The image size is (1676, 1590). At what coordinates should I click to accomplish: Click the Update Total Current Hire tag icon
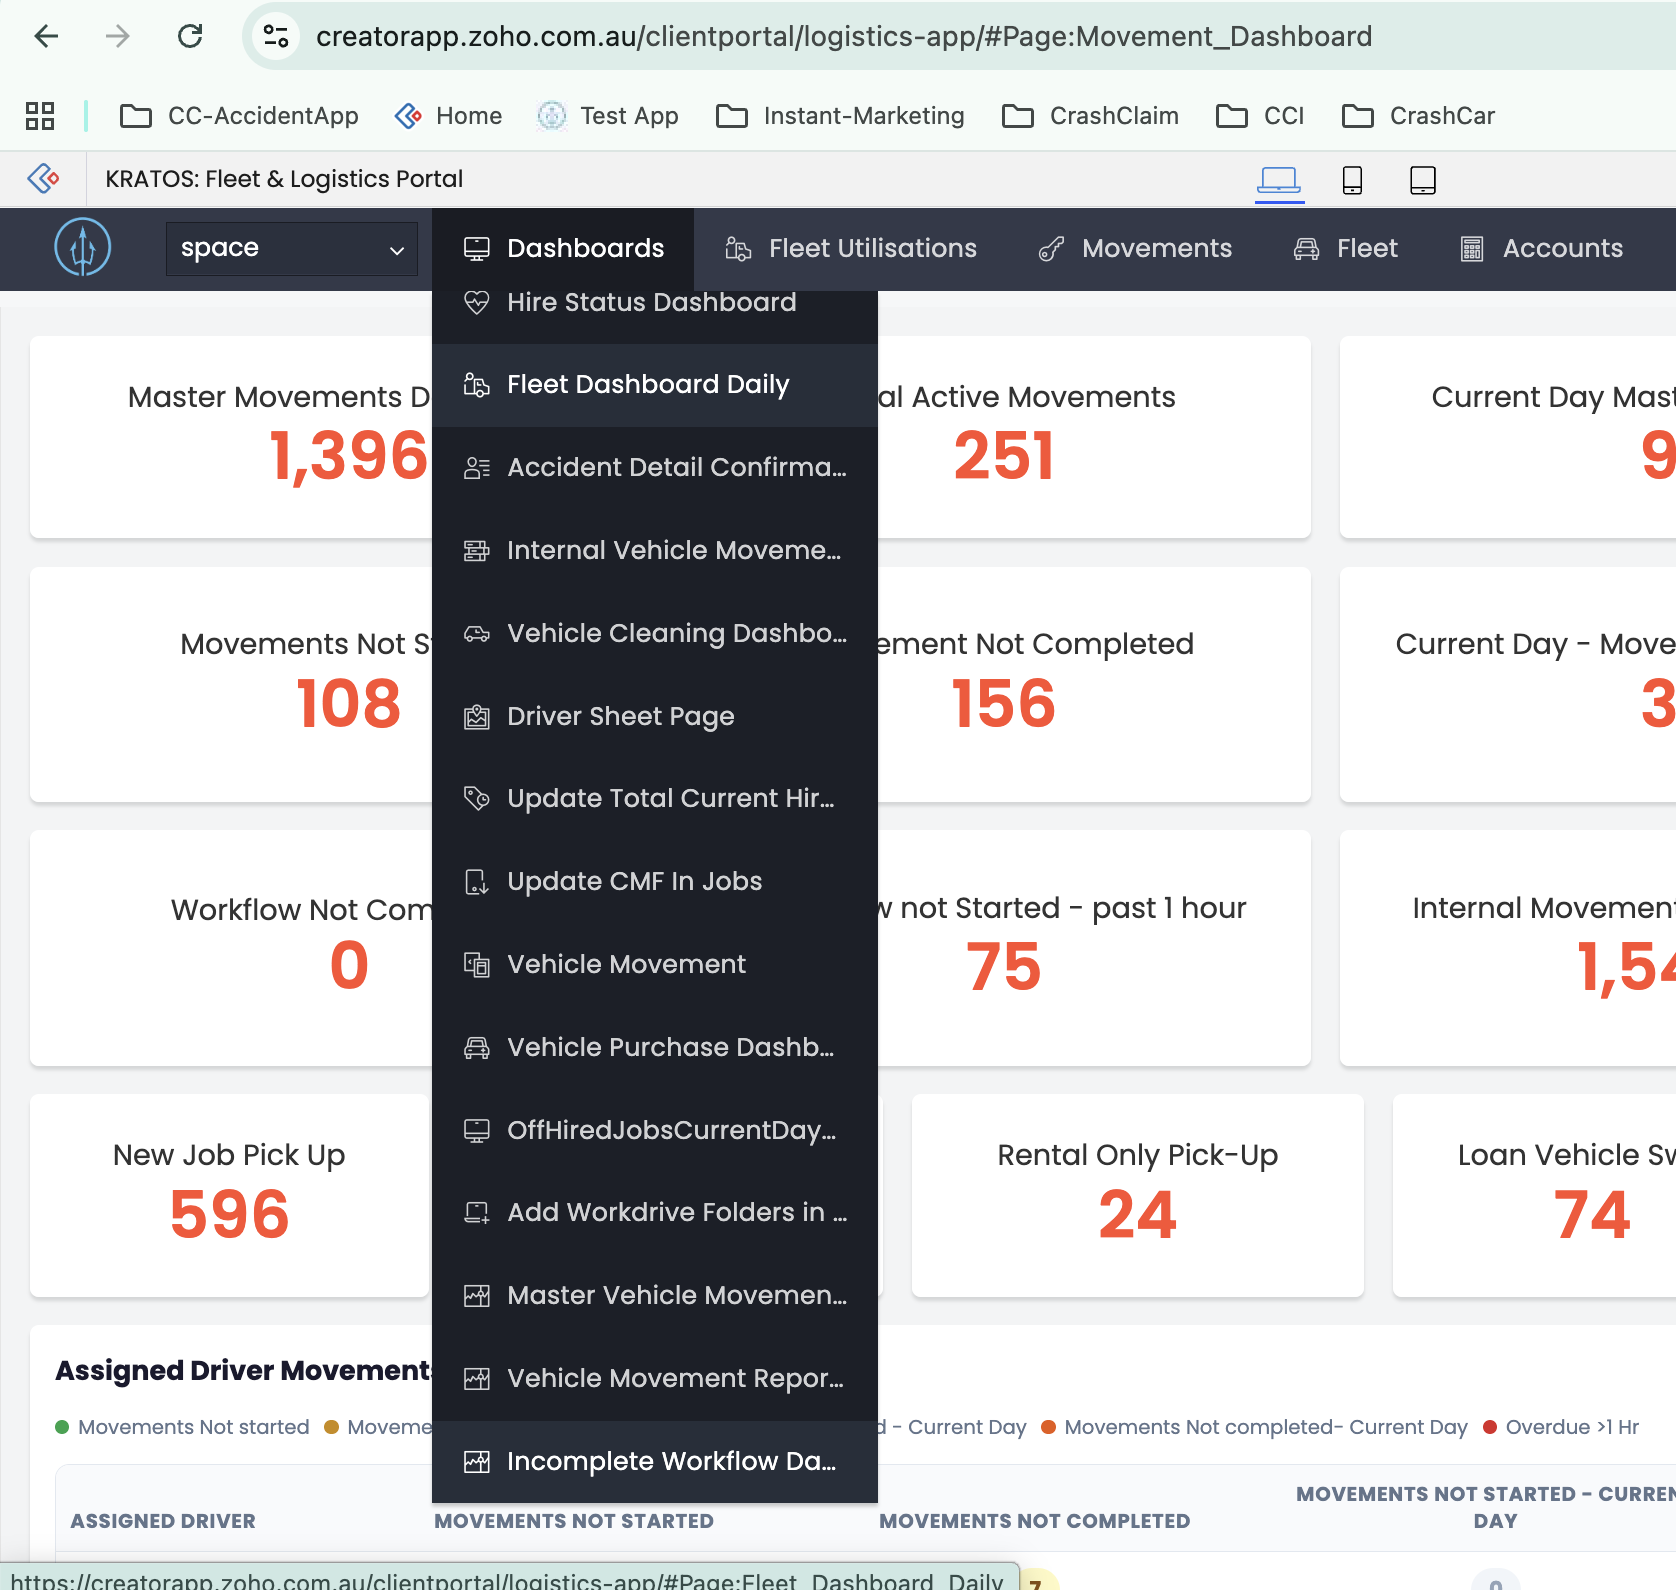coord(477,799)
